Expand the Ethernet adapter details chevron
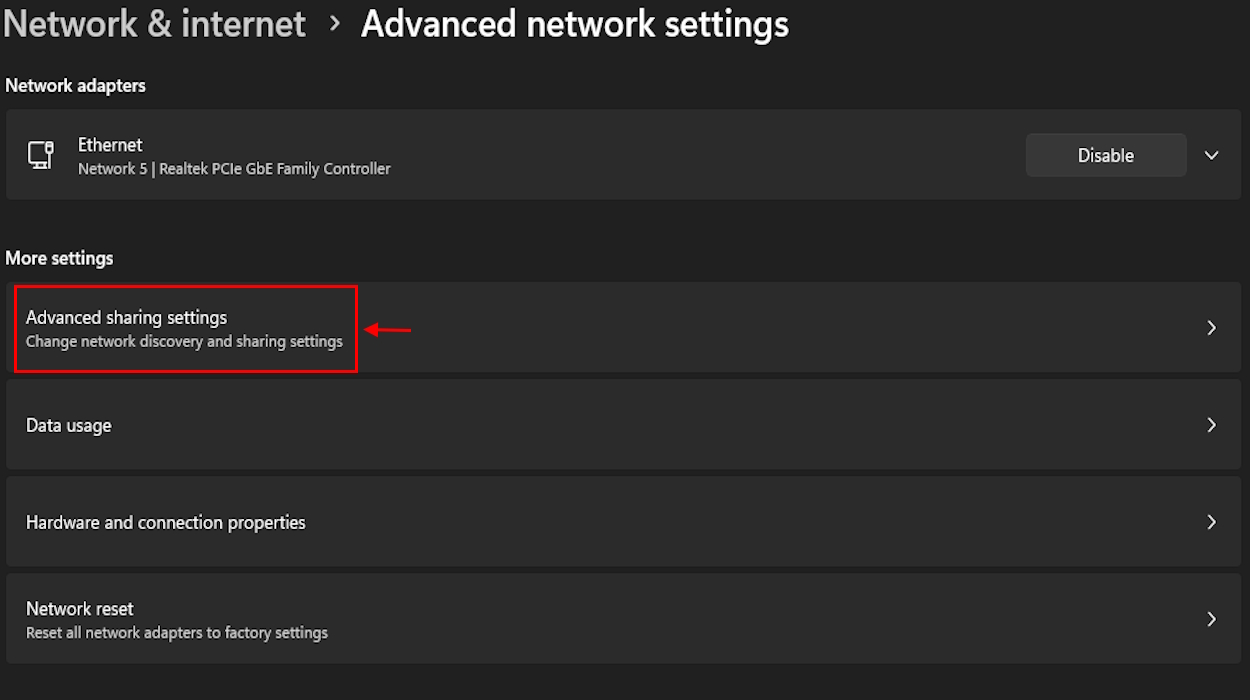The image size is (1250, 700). [1211, 155]
